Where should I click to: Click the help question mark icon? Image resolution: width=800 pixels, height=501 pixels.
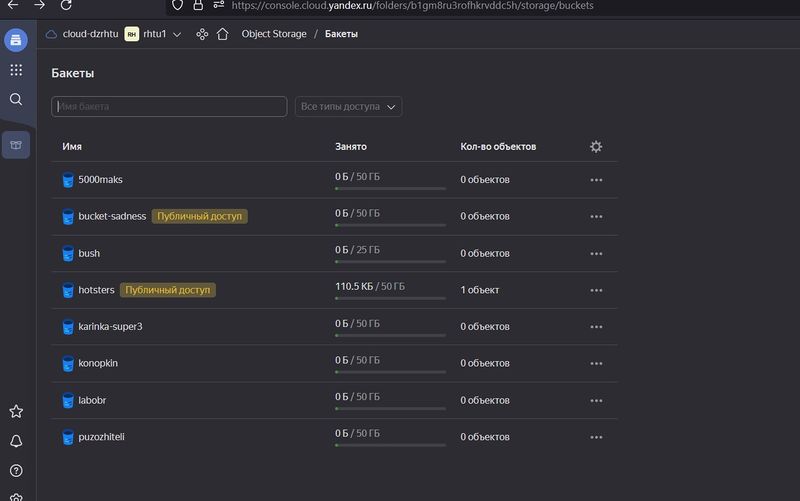point(16,471)
